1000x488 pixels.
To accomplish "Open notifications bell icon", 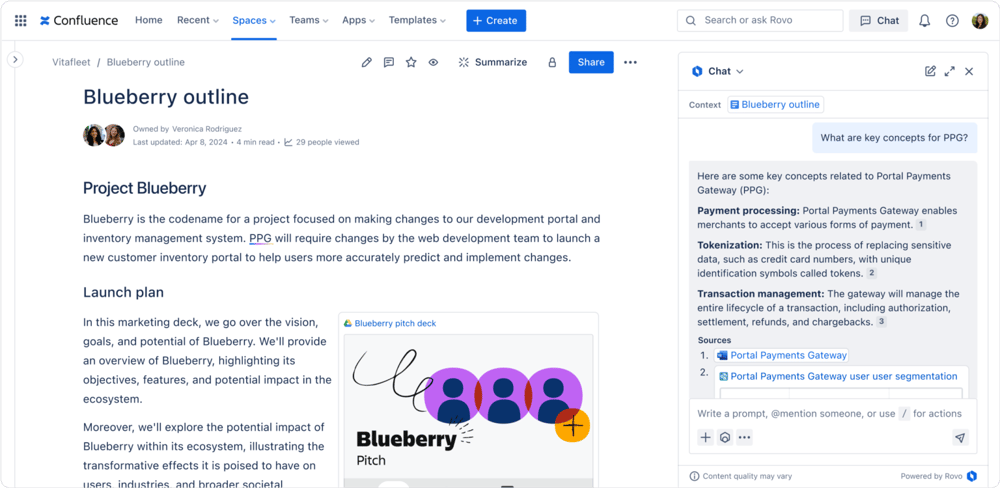I will (925, 20).
